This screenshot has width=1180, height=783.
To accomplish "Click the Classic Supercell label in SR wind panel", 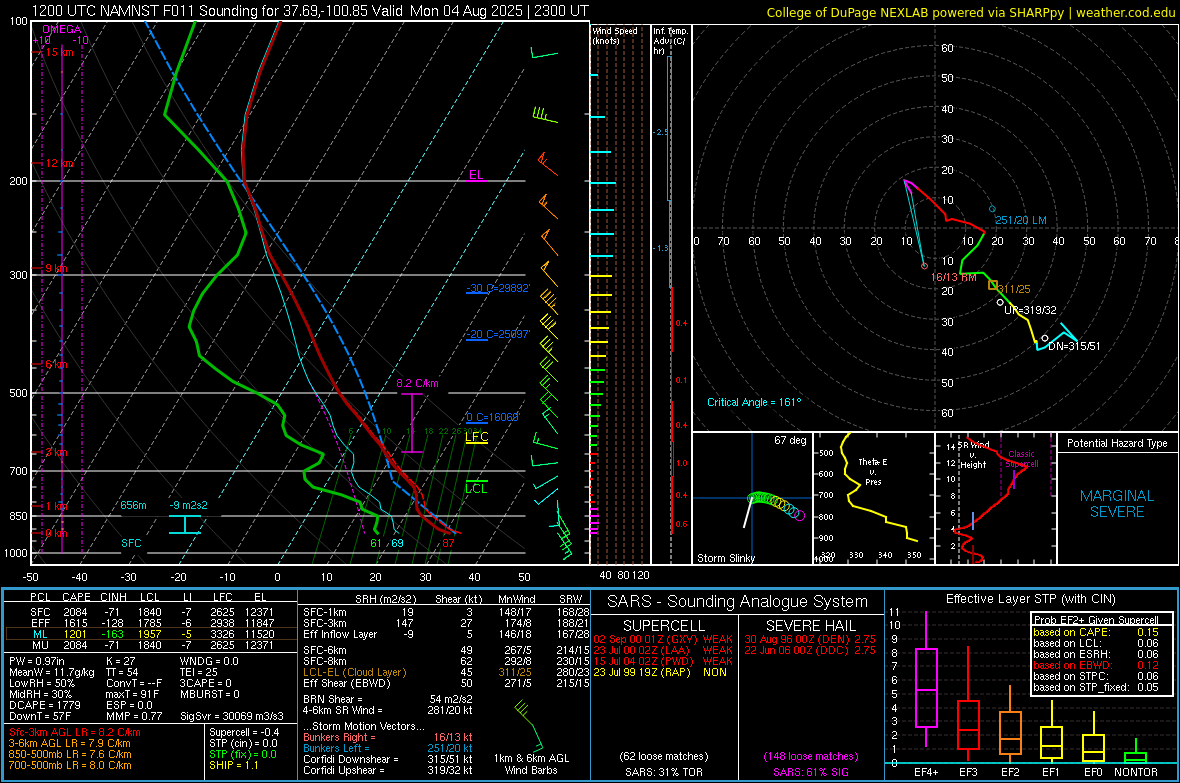I will coord(1022,459).
